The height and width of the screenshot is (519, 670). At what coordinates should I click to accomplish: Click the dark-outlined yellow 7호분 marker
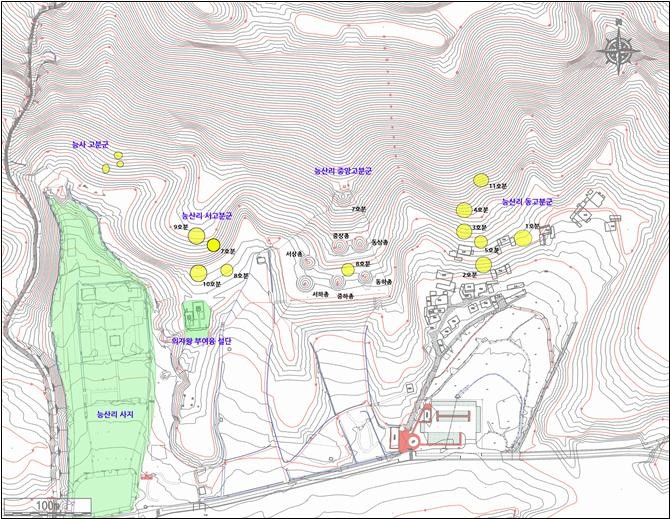pyautogui.click(x=214, y=245)
